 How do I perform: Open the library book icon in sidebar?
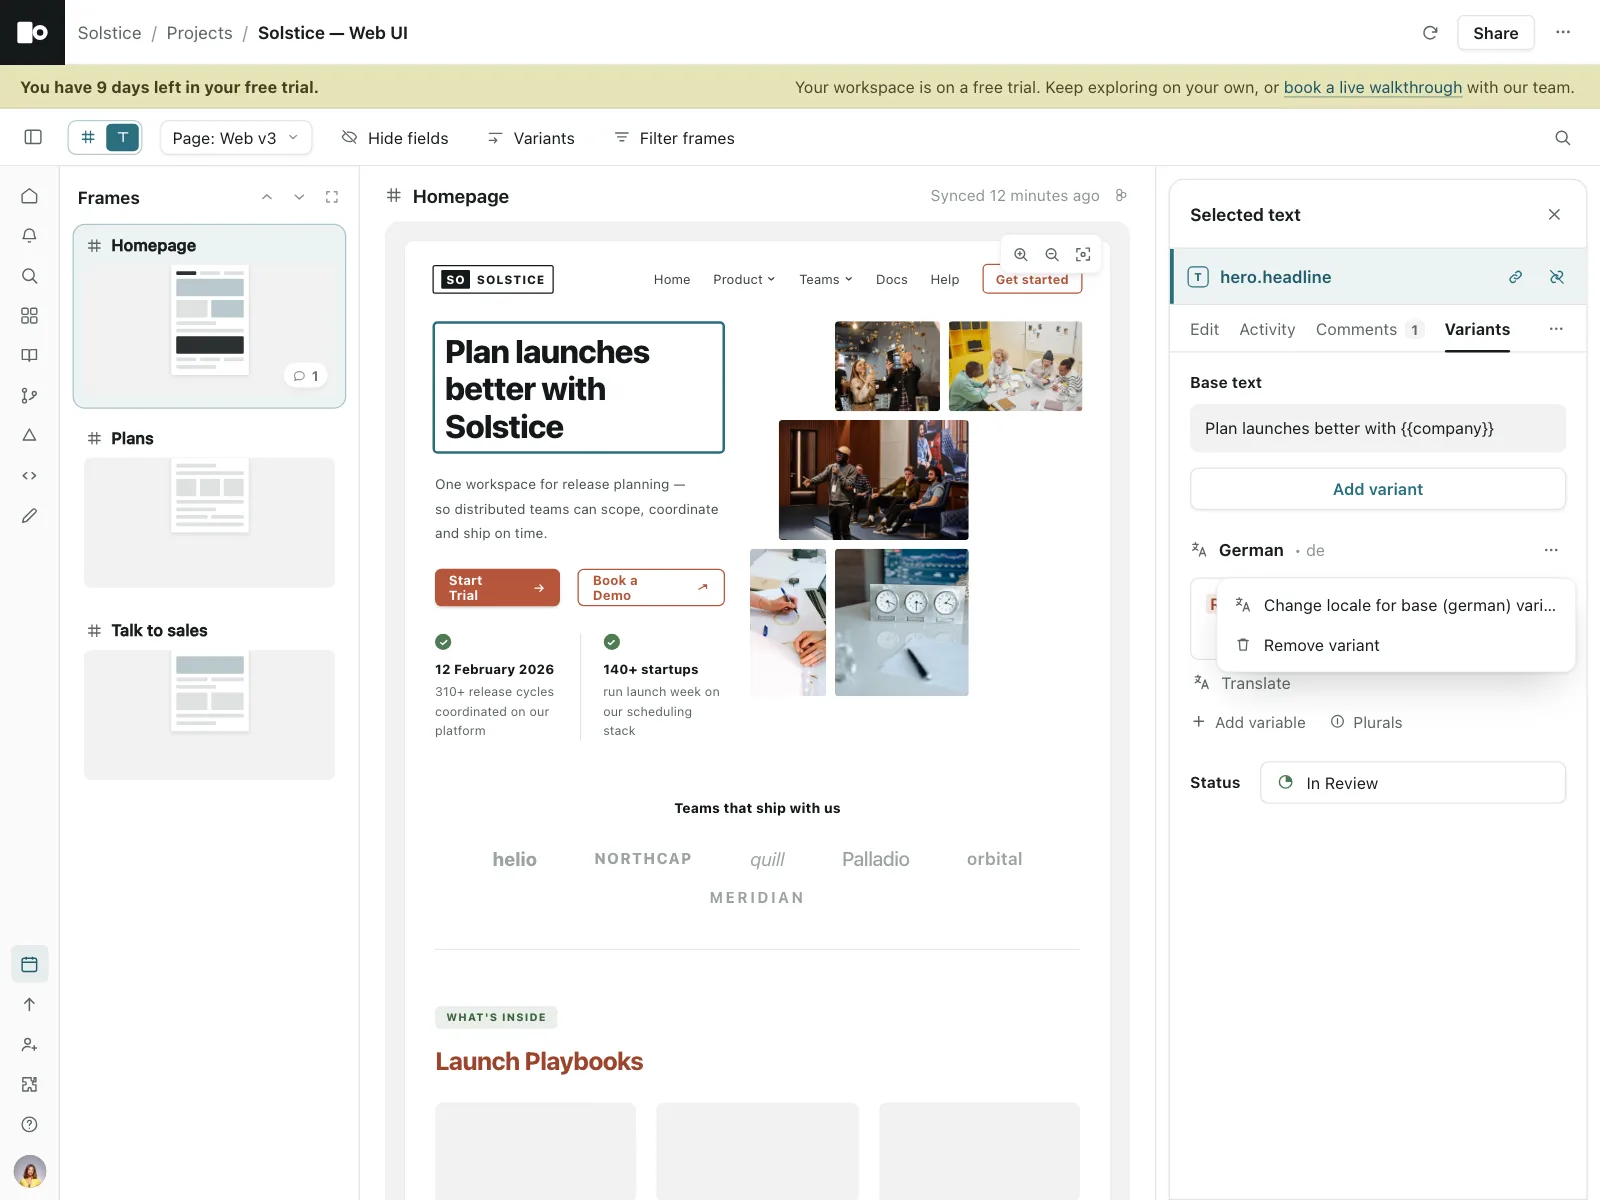[30, 356]
